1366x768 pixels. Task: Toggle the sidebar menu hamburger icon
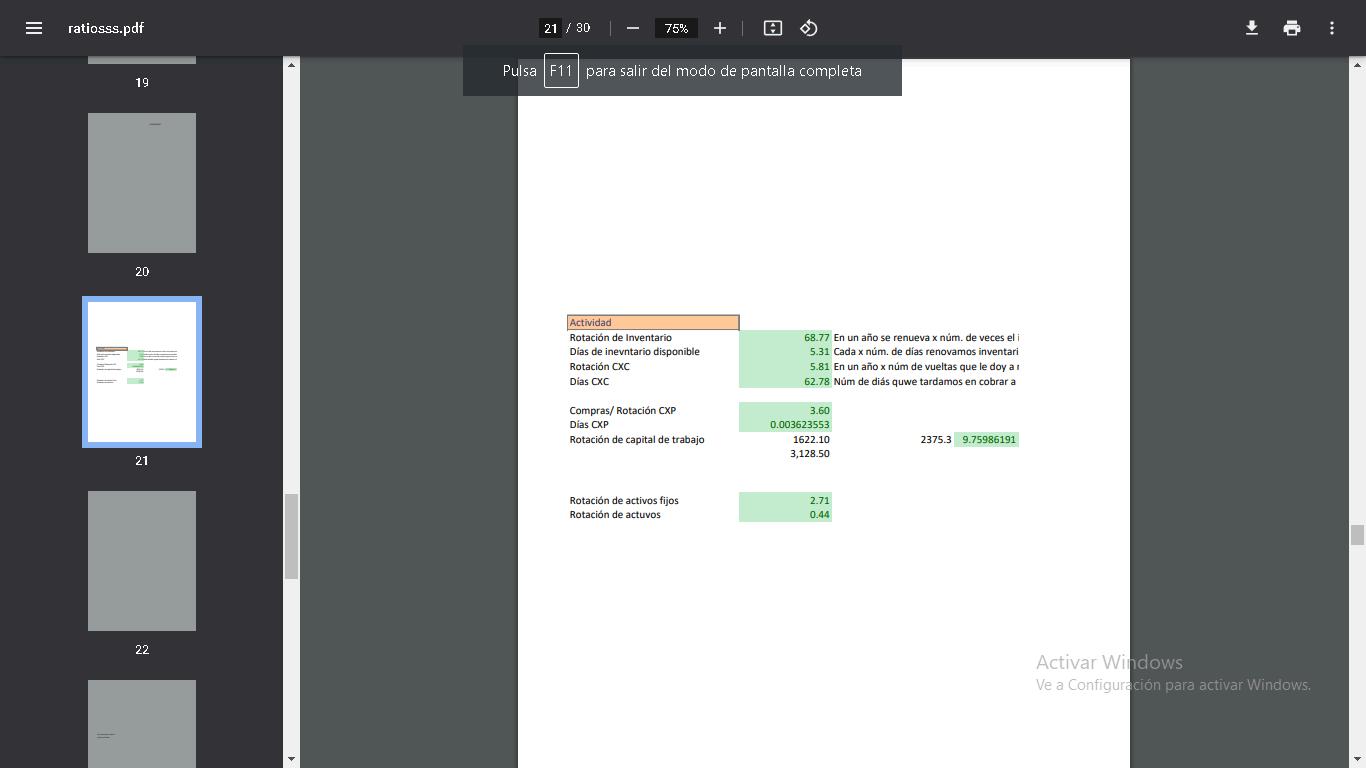[34, 28]
